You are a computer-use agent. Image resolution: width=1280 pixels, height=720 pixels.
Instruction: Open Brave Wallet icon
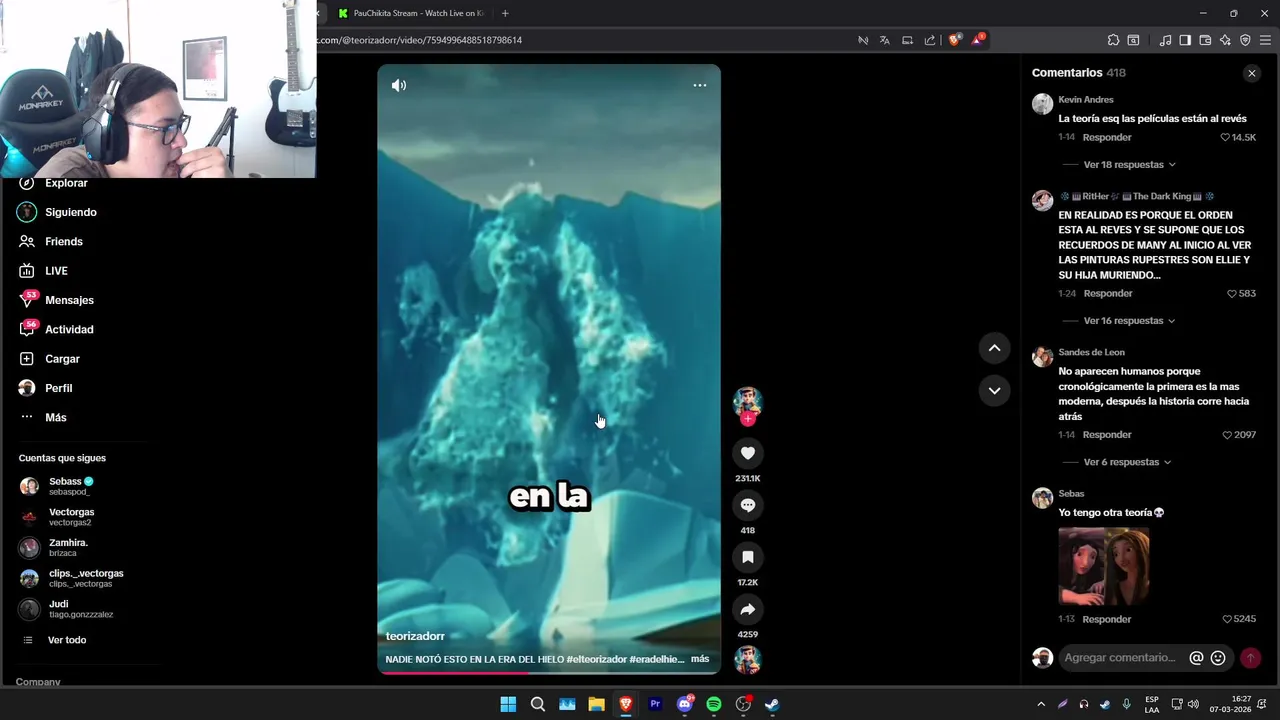click(x=1205, y=40)
